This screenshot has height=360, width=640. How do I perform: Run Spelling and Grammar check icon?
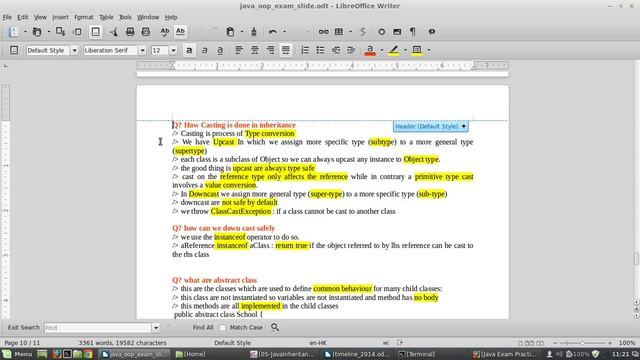tap(164, 32)
